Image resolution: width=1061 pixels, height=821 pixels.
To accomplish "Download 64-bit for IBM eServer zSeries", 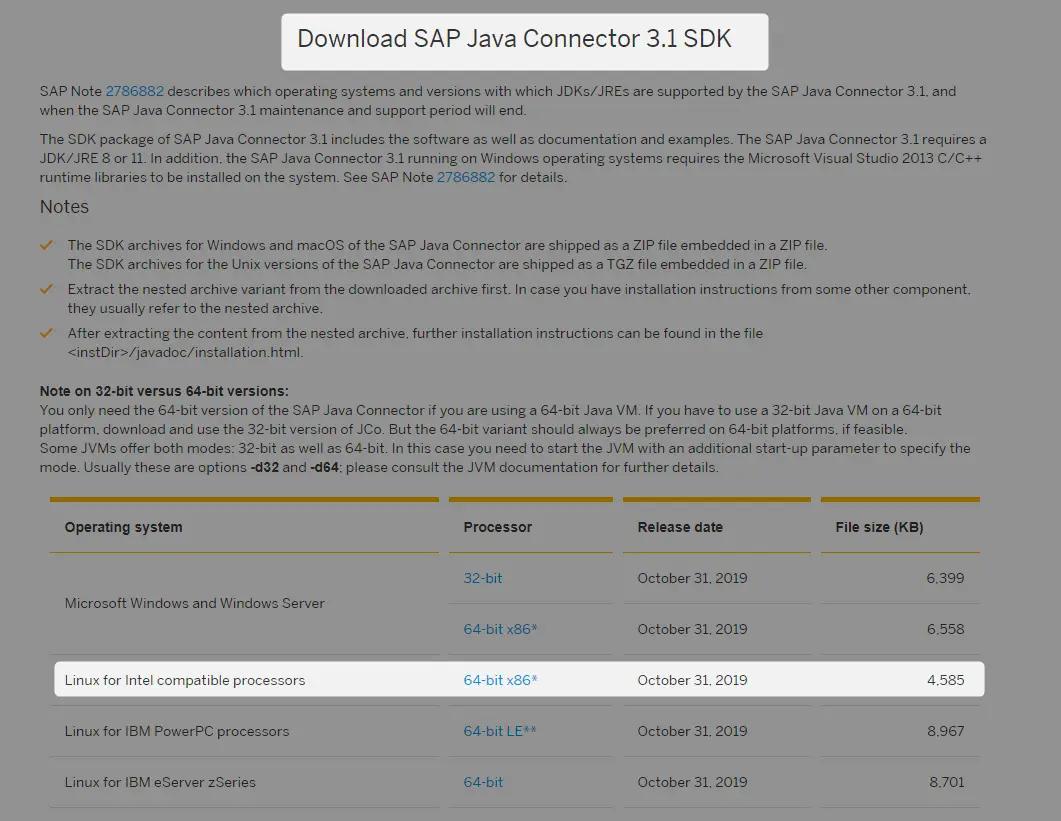I will pyautogui.click(x=483, y=782).
